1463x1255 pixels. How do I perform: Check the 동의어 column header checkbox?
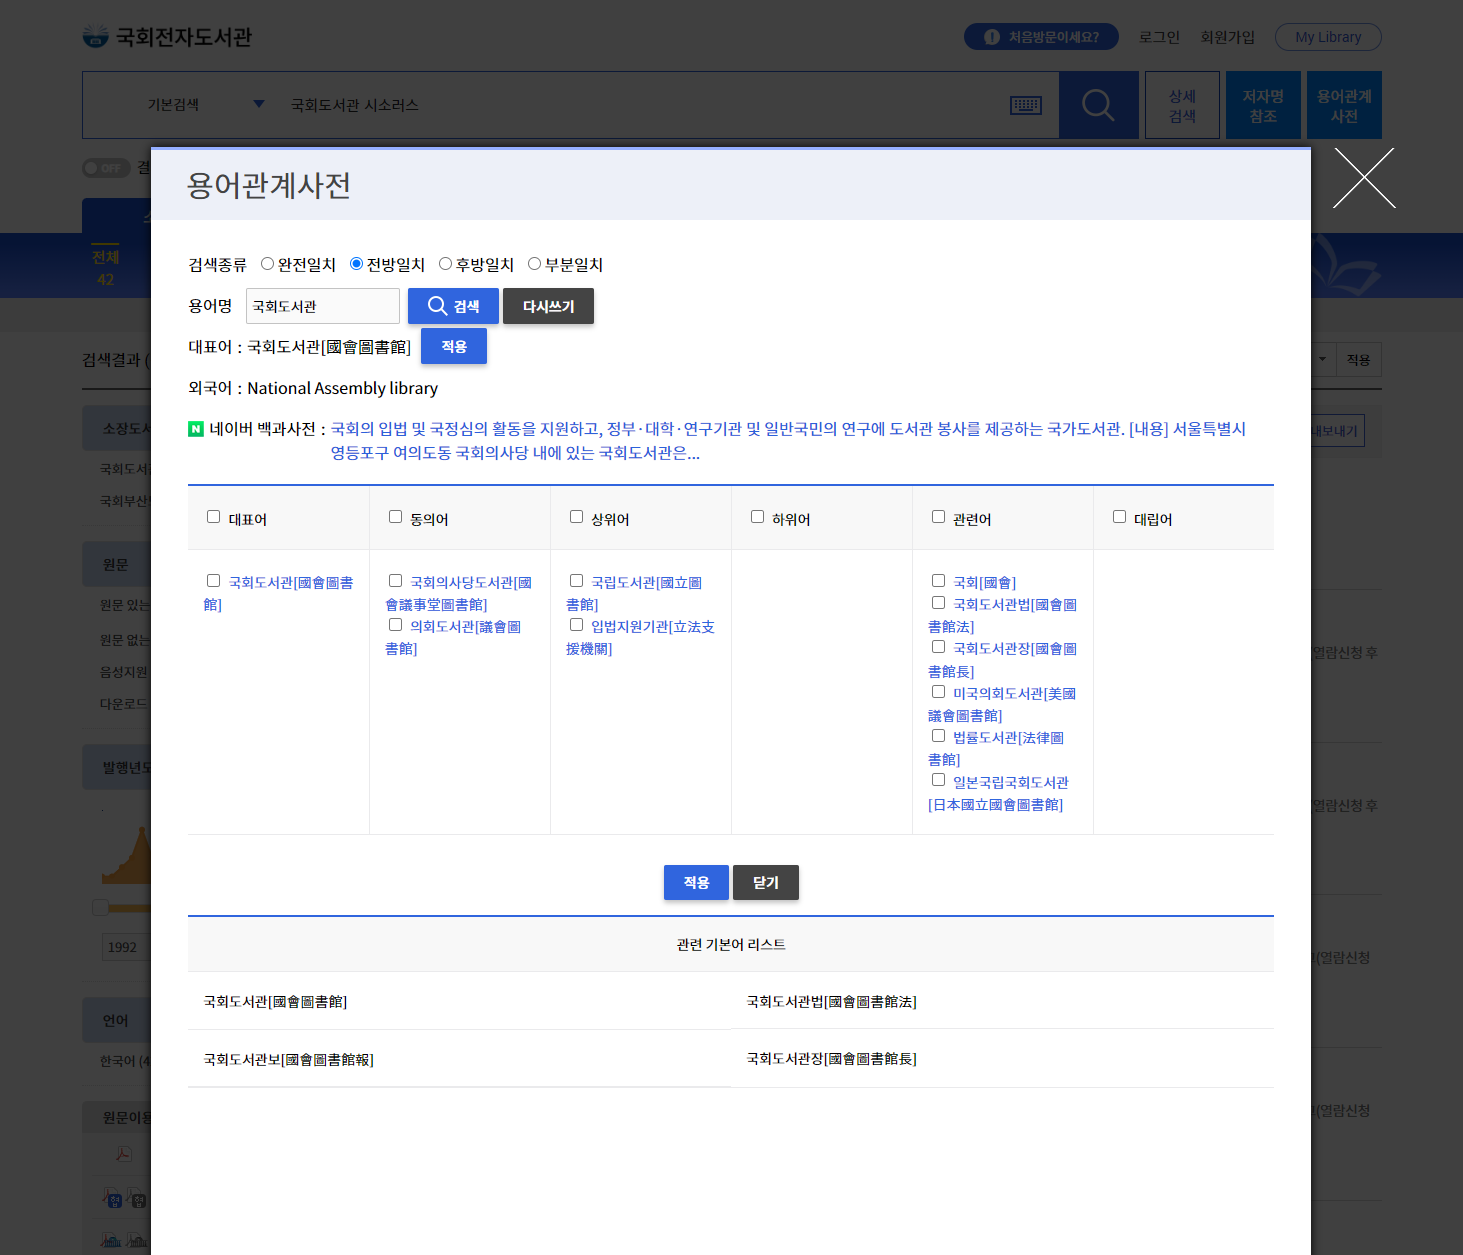tap(395, 517)
